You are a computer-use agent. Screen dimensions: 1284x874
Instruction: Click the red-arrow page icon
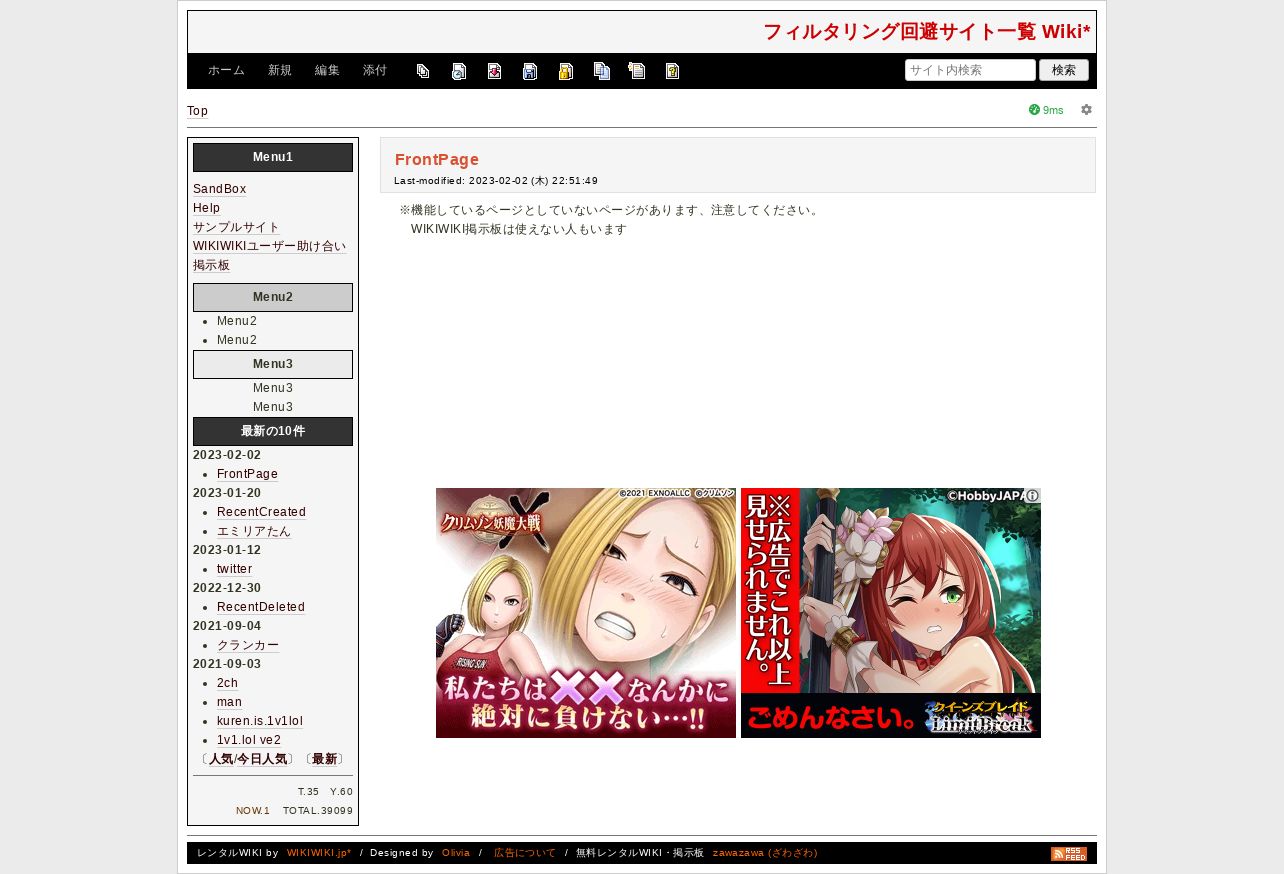coord(494,71)
